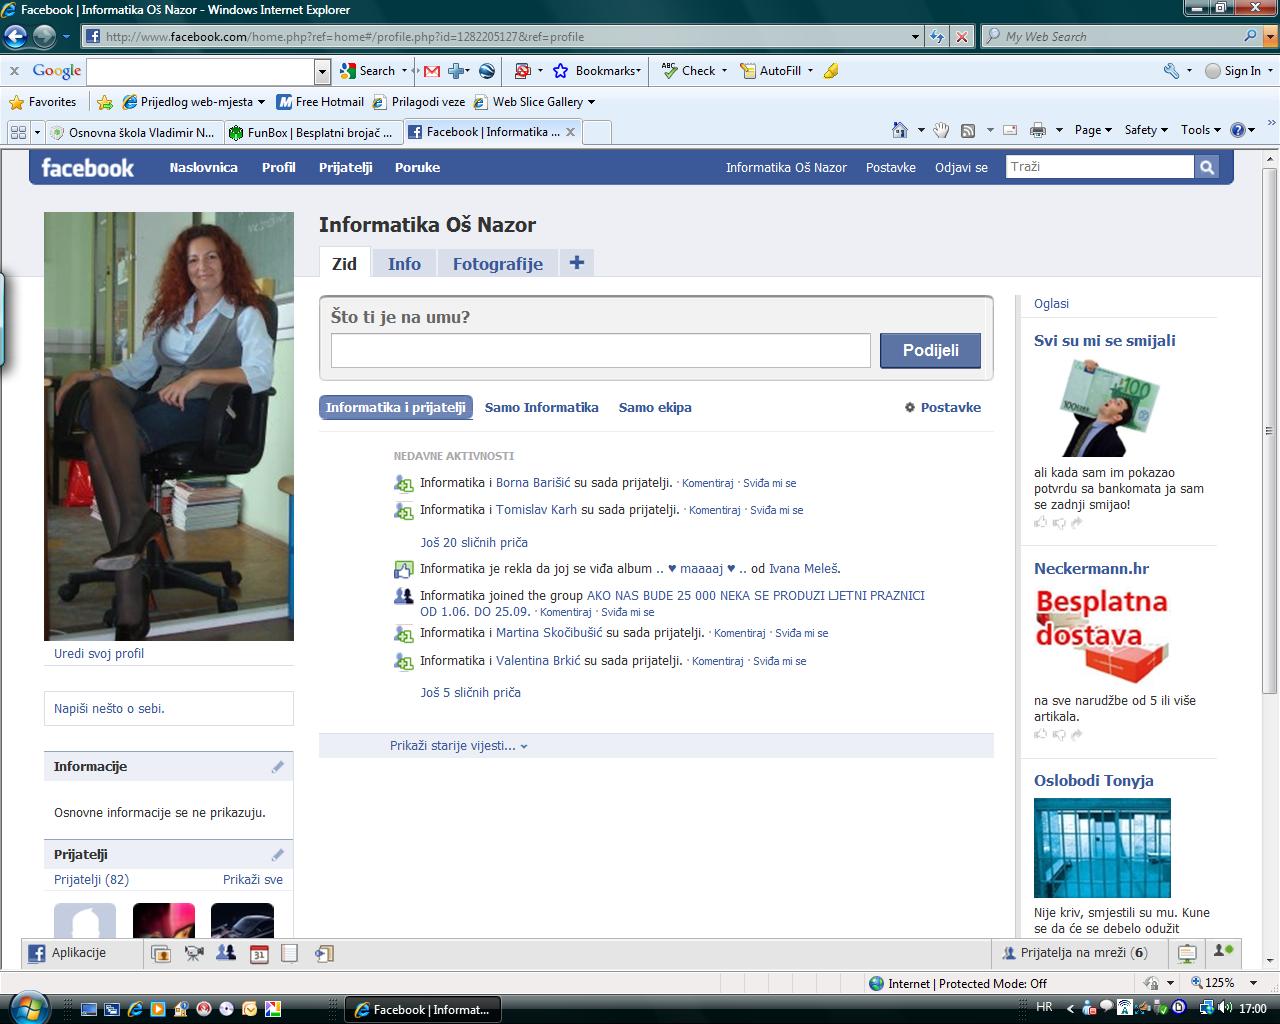Click Add to Favorites star-arrow icon
The height and width of the screenshot is (1024, 1280).
click(105, 102)
